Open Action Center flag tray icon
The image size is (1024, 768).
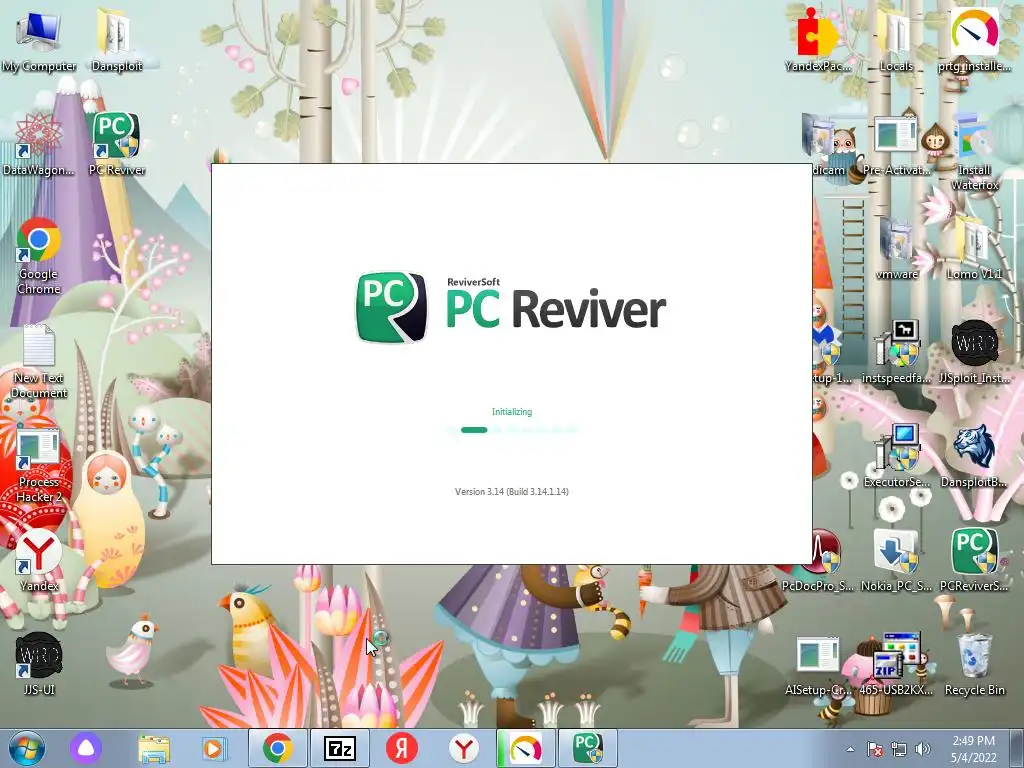(875, 749)
